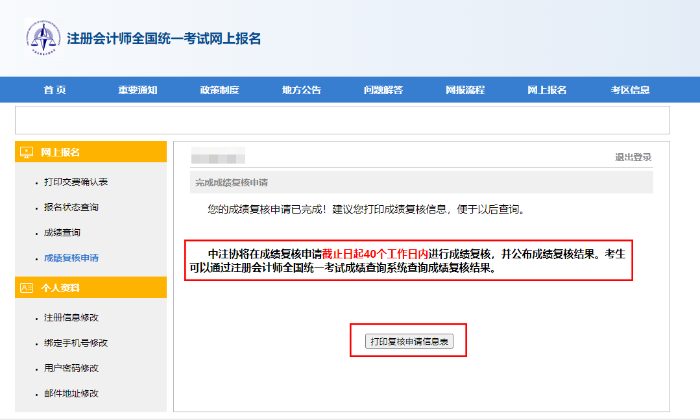Screen dimensions: 700x420
Task: Select 地方公告 from the navigation bar
Action: pos(301,90)
